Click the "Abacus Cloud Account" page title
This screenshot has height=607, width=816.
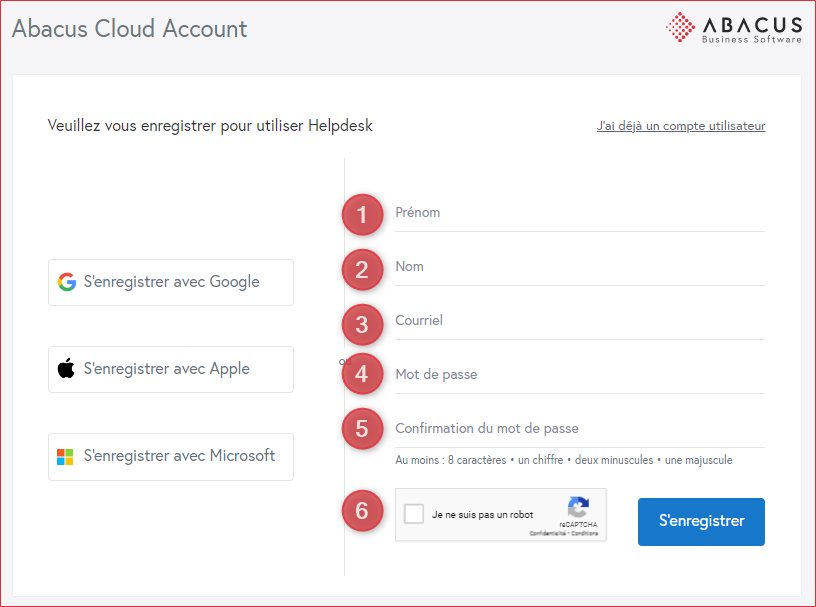point(129,29)
